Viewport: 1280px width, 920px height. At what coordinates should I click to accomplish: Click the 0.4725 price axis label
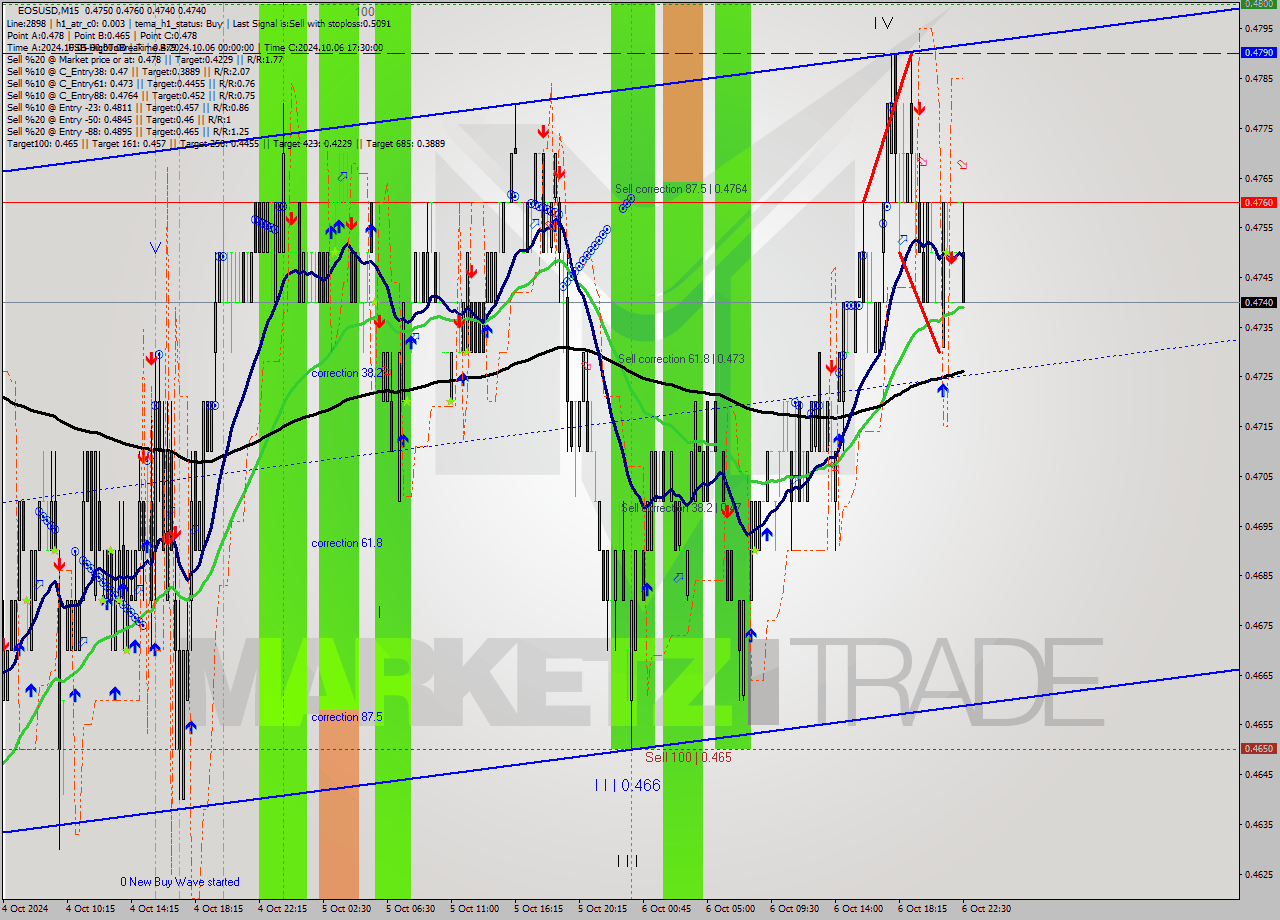pos(1258,377)
